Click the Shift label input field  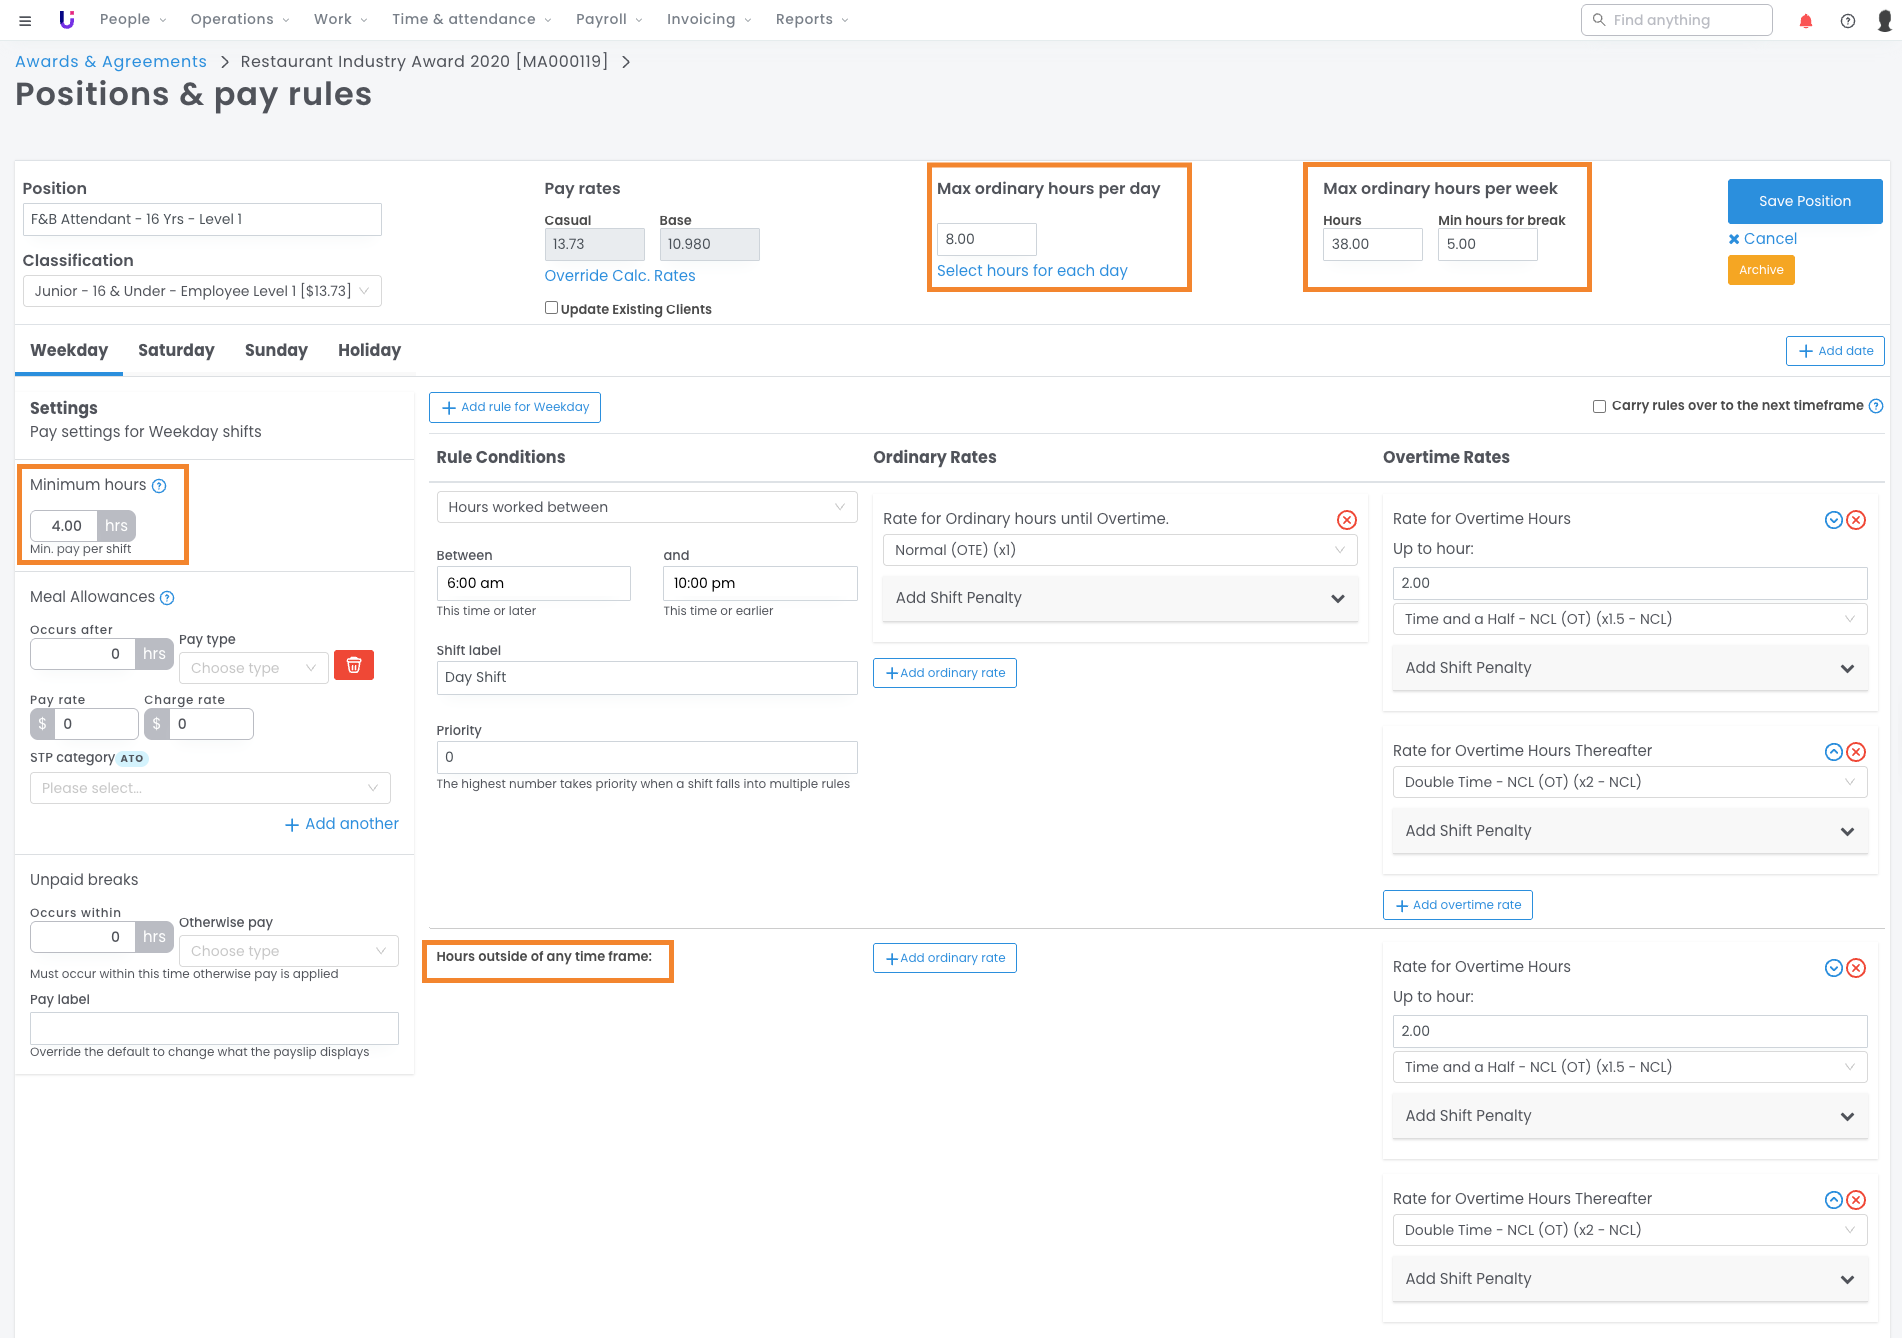click(646, 678)
